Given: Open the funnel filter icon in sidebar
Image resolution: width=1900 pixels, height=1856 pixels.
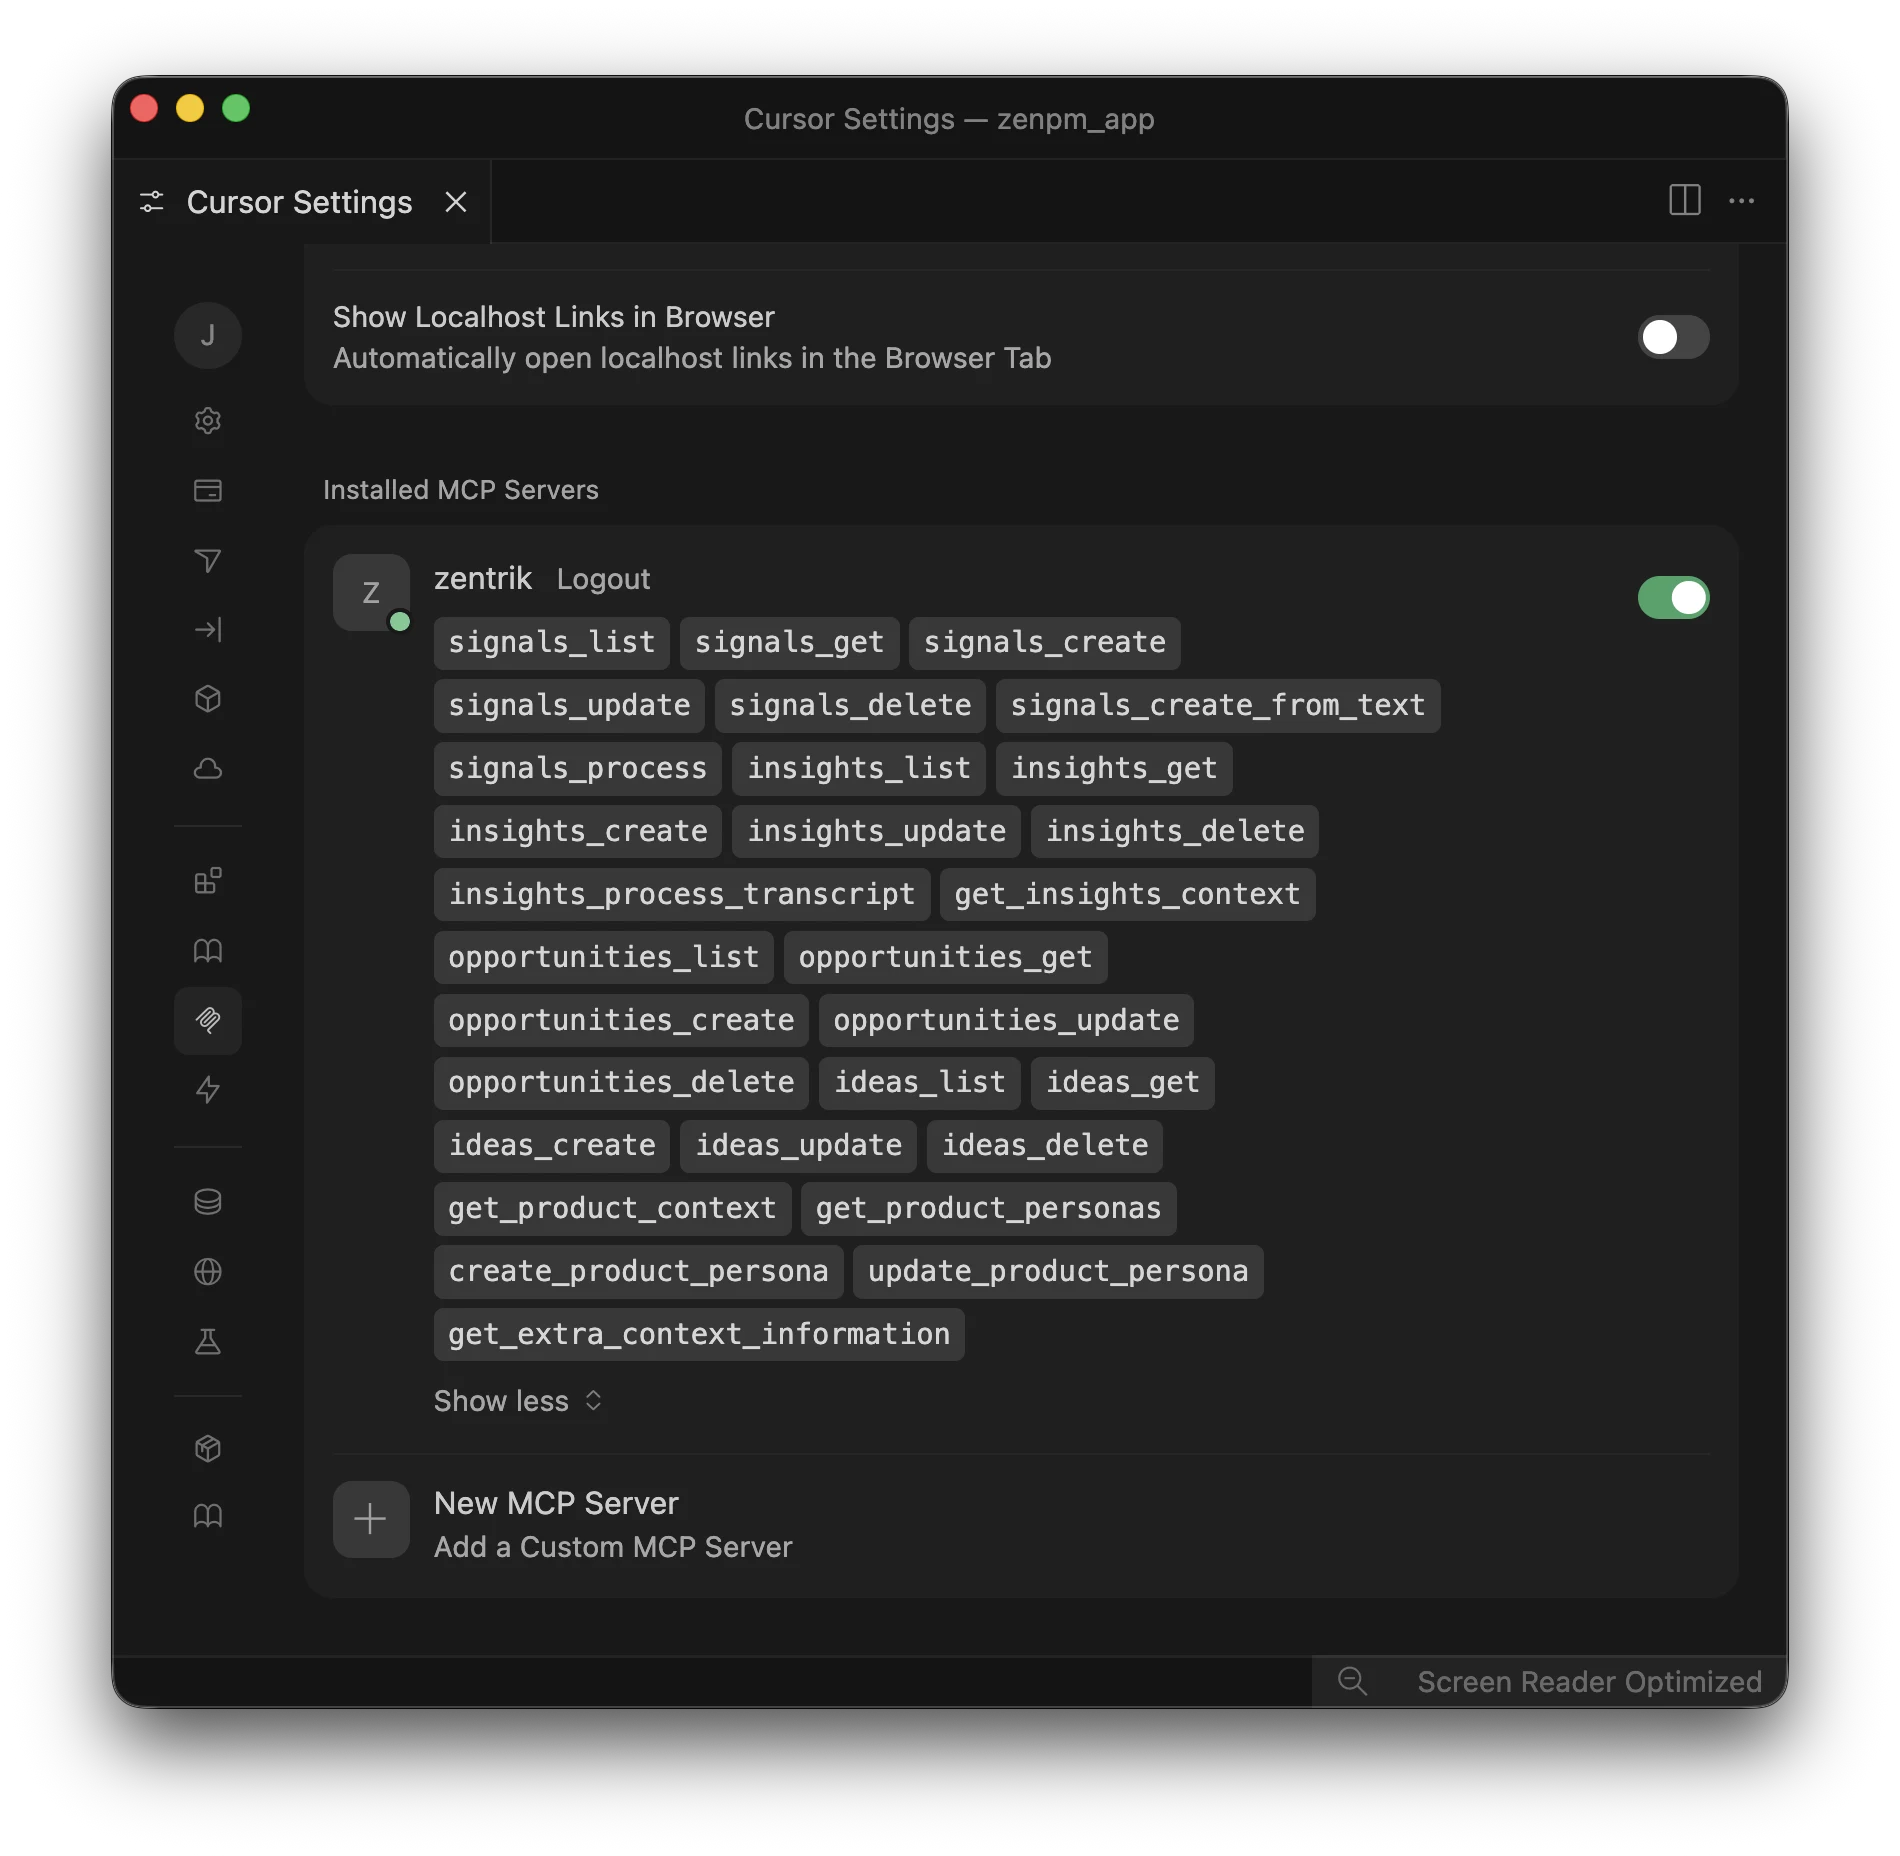Looking at the screenshot, I should pyautogui.click(x=208, y=561).
